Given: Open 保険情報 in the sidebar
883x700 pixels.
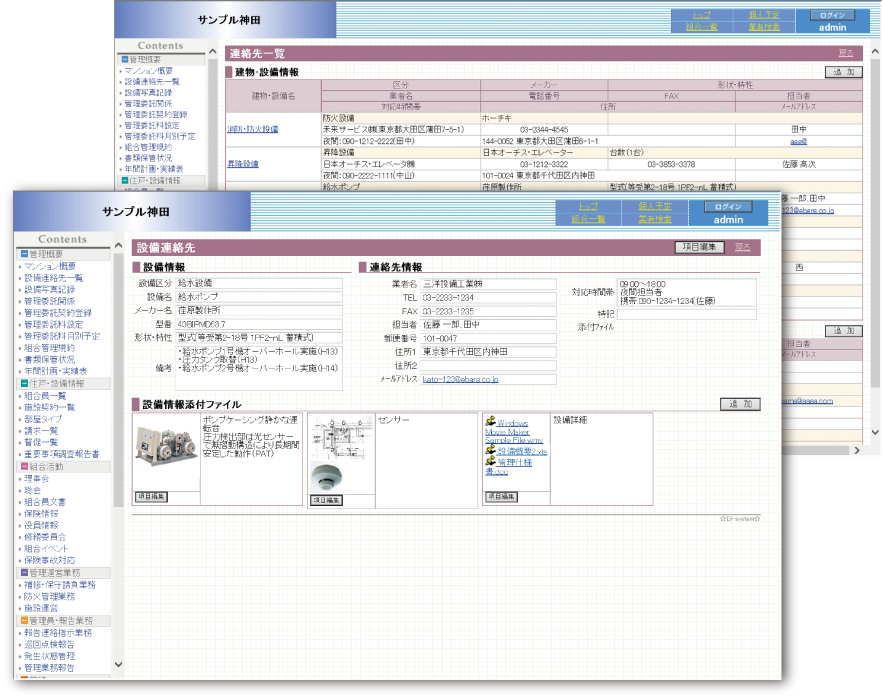Looking at the screenshot, I should pyautogui.click(x=41, y=514).
